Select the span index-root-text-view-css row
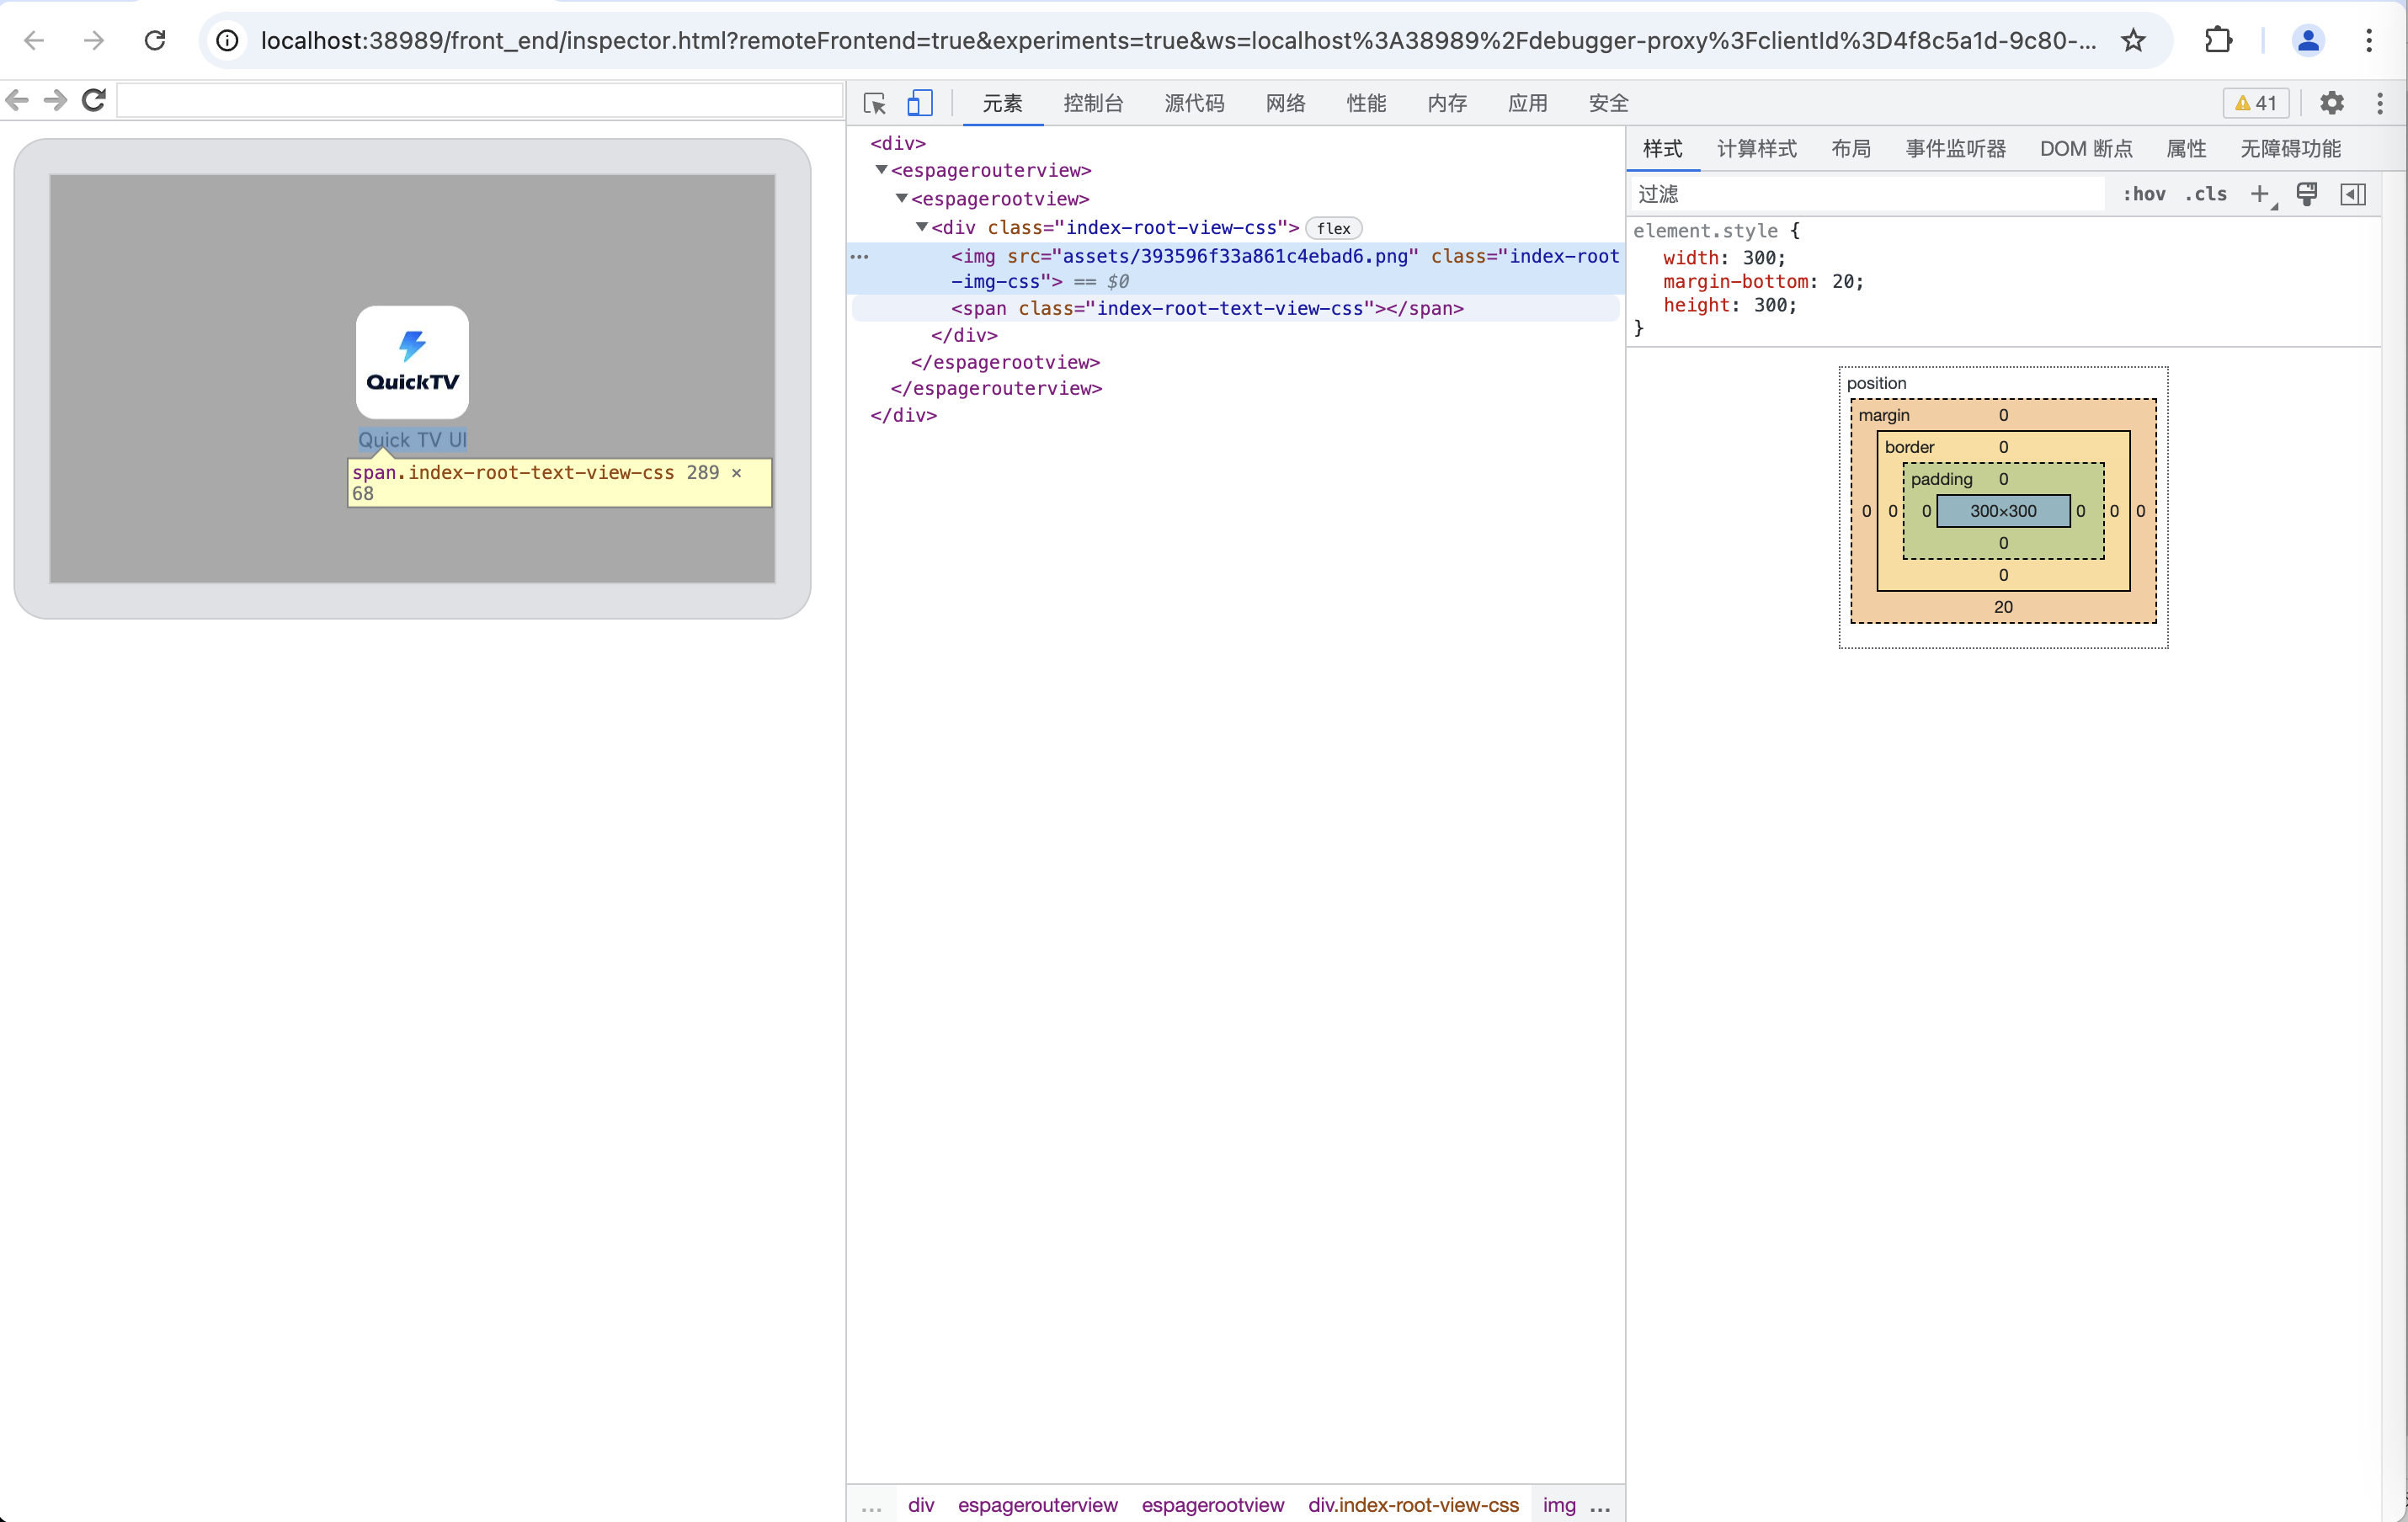The height and width of the screenshot is (1522, 2408). 1236,308
